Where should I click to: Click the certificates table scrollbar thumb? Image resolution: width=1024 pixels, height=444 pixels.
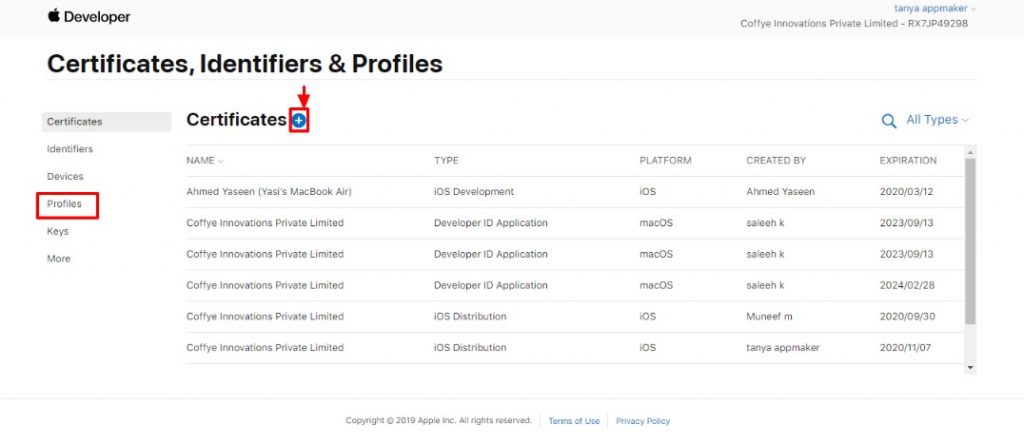coord(970,241)
